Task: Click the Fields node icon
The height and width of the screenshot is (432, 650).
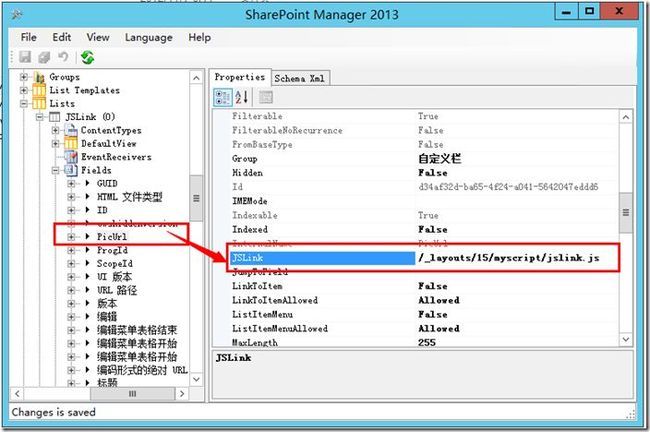Action: click(71, 170)
